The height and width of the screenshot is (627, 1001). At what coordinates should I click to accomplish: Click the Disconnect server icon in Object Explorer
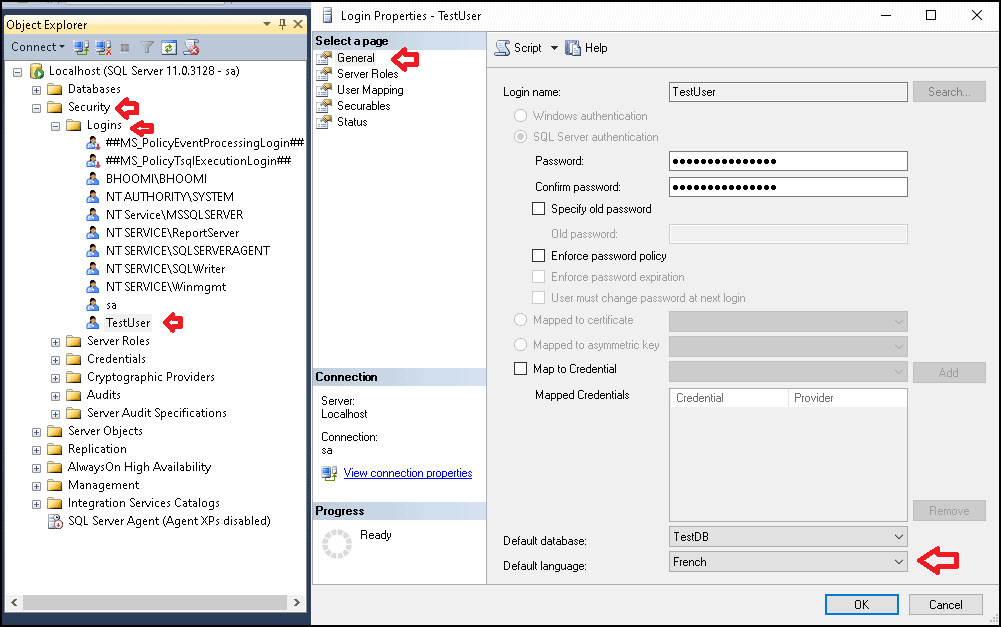click(x=103, y=47)
